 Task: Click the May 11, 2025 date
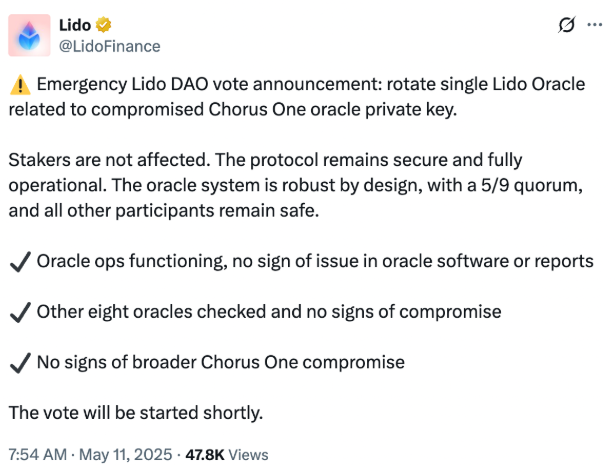tap(126, 455)
